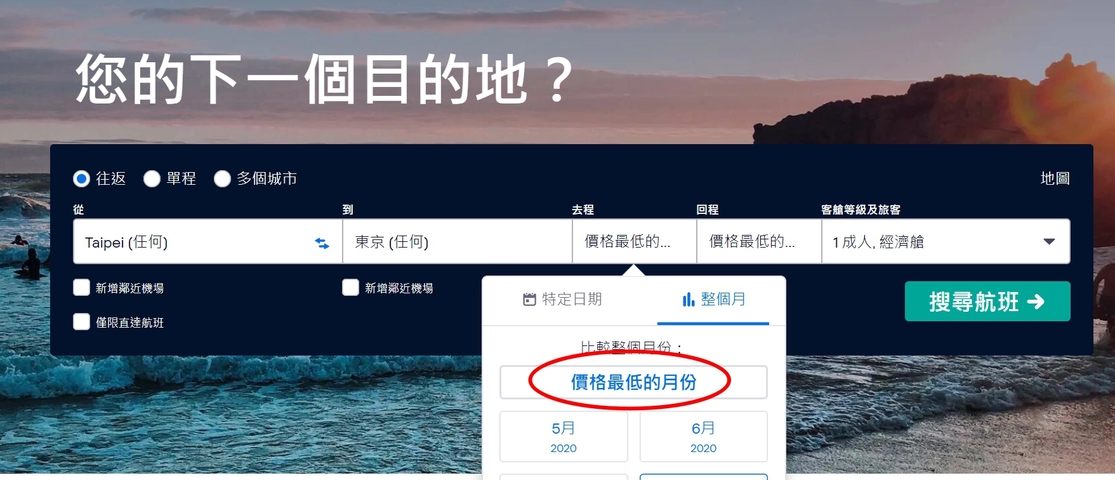
Task: Click the arrow icon in 搜尋航班 button
Action: click(1035, 302)
